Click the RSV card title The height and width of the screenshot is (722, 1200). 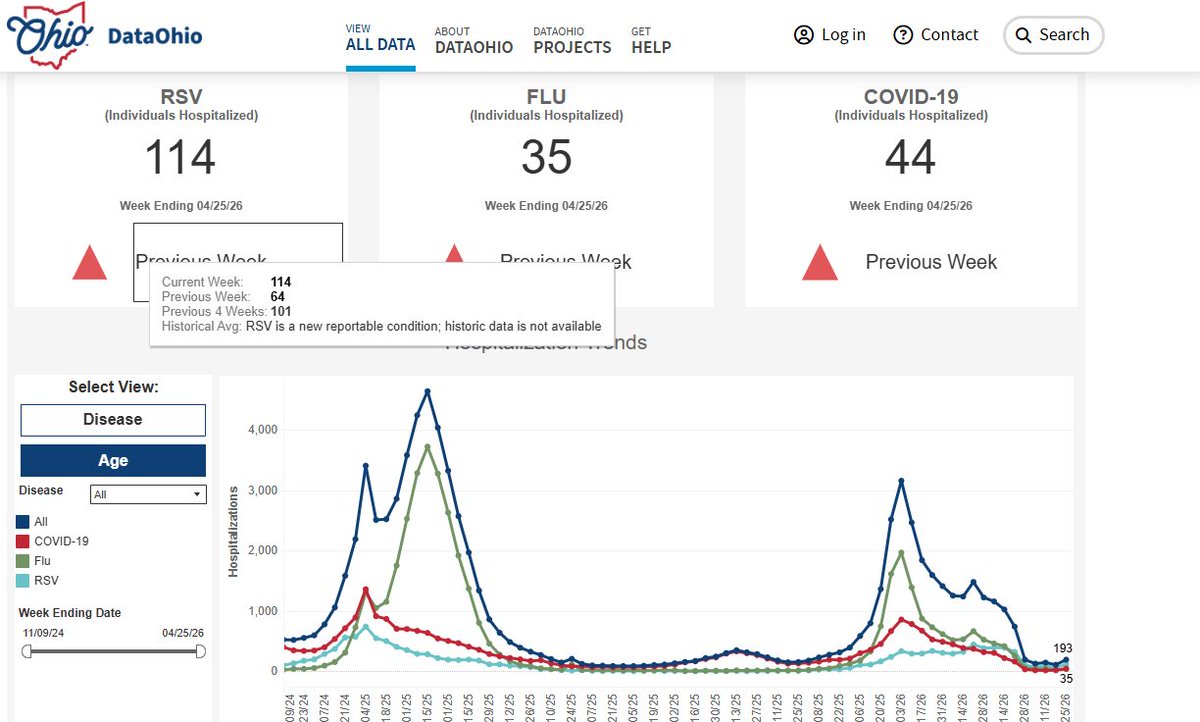click(x=181, y=97)
